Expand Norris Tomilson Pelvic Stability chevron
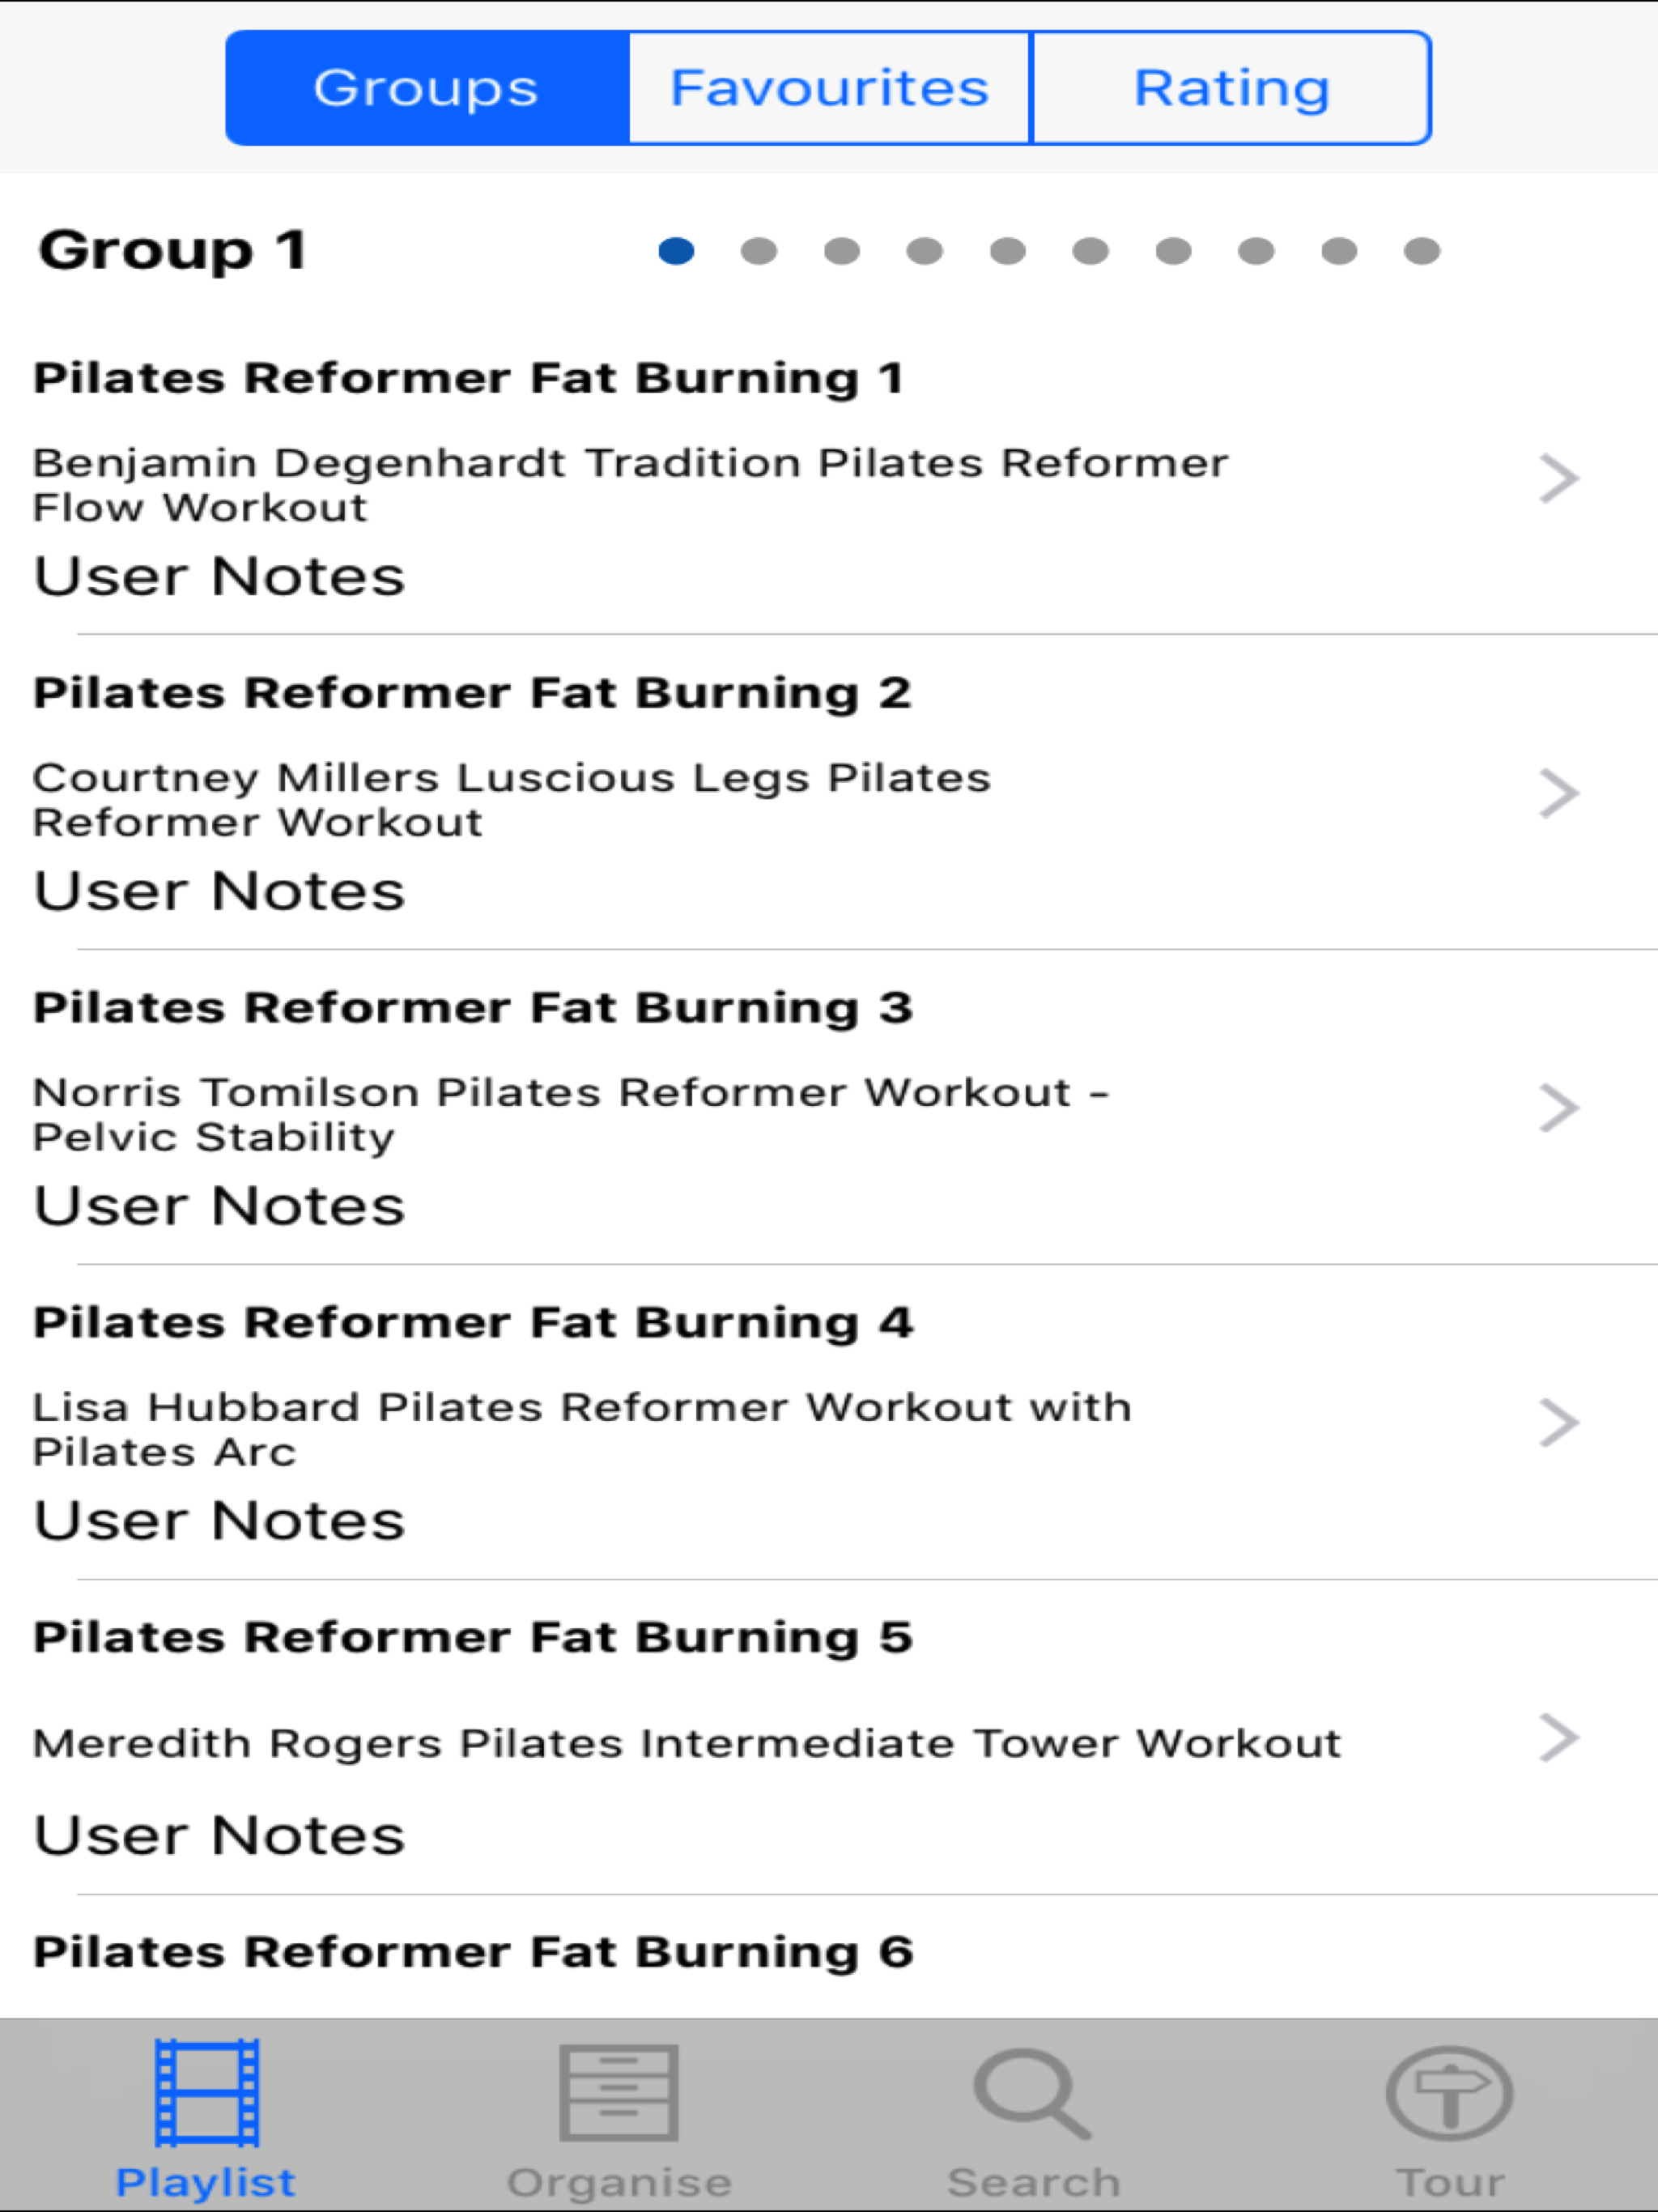This screenshot has height=2212, width=1658. 1558,1108
